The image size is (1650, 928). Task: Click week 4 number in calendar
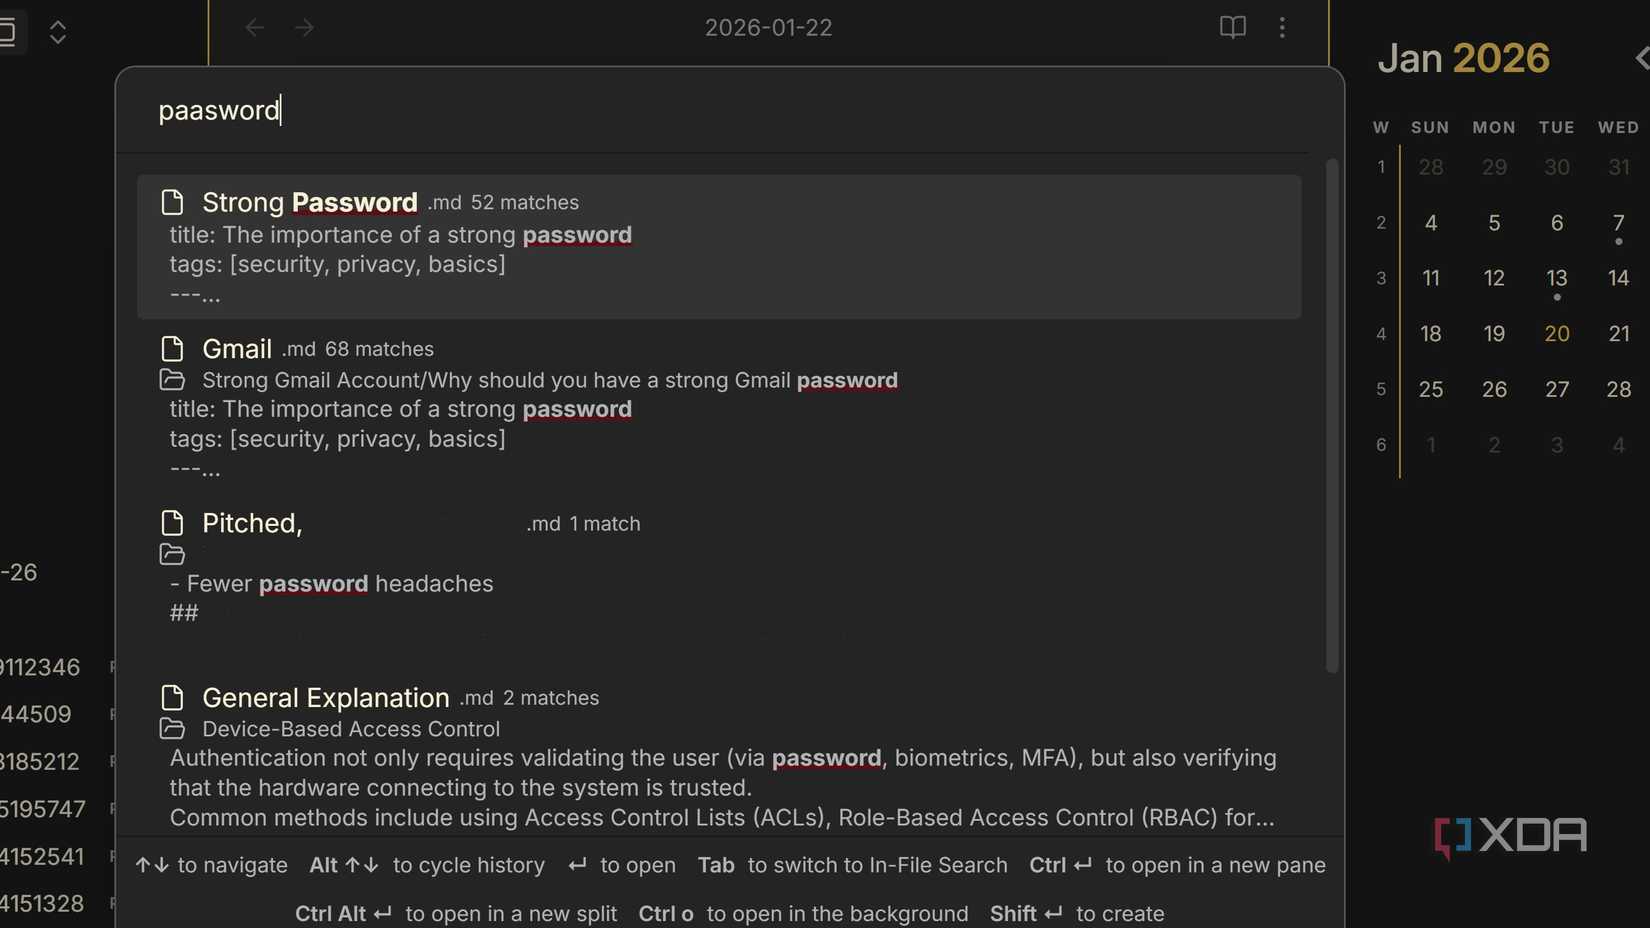coord(1381,334)
